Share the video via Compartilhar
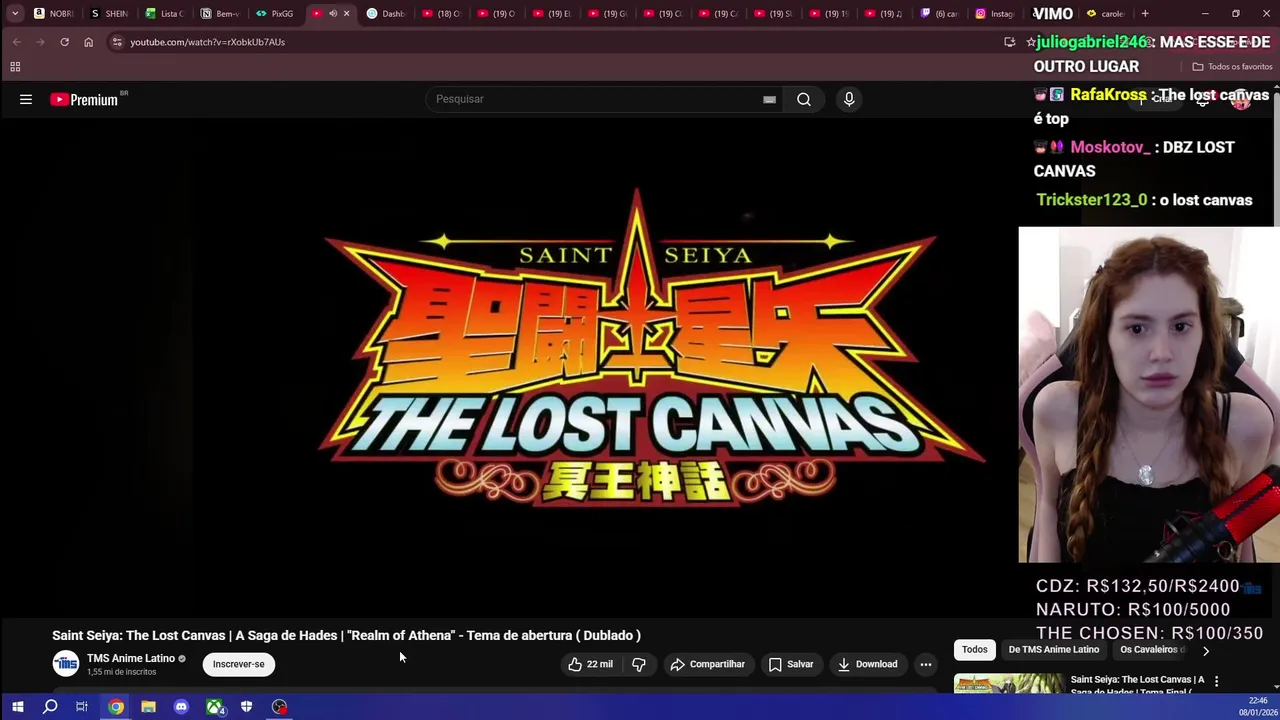1280x720 pixels. (x=708, y=664)
